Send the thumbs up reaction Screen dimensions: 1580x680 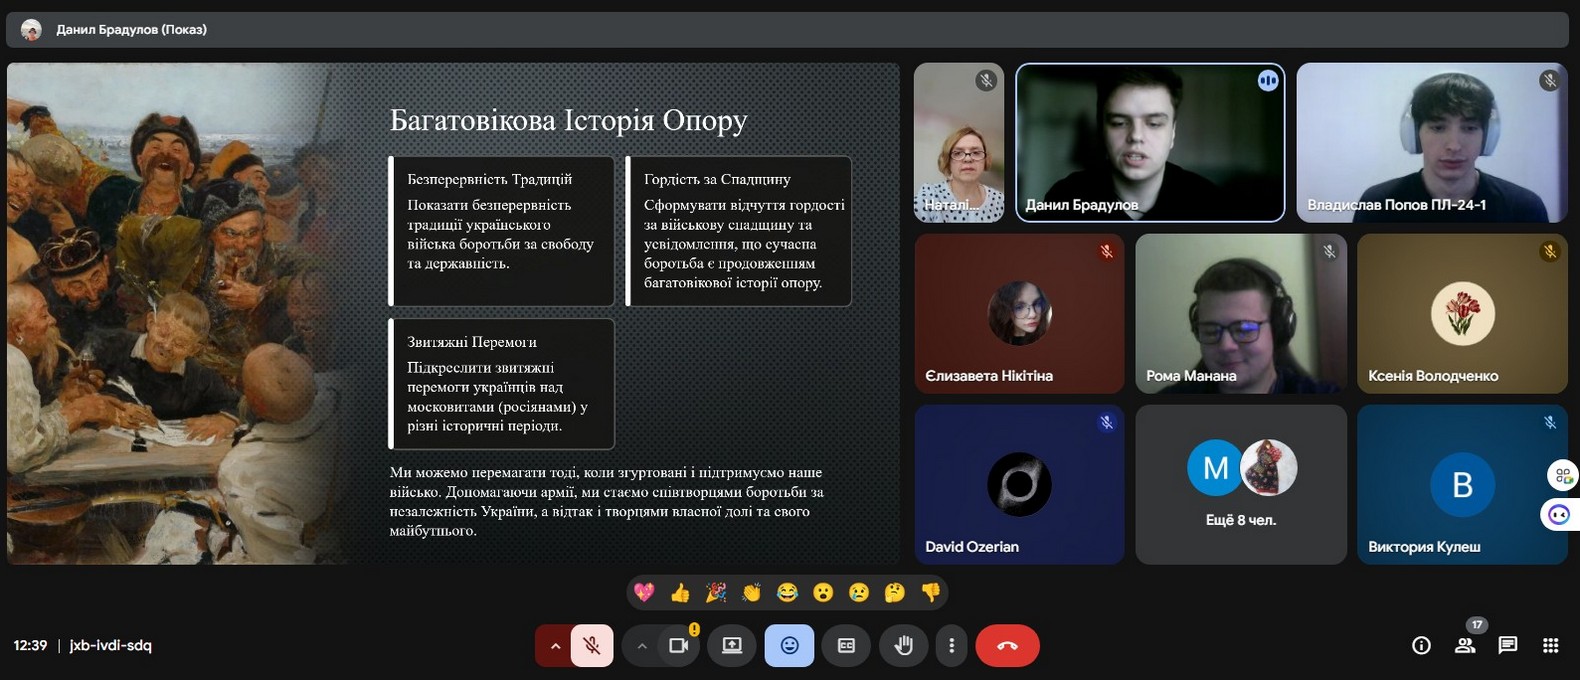(680, 593)
